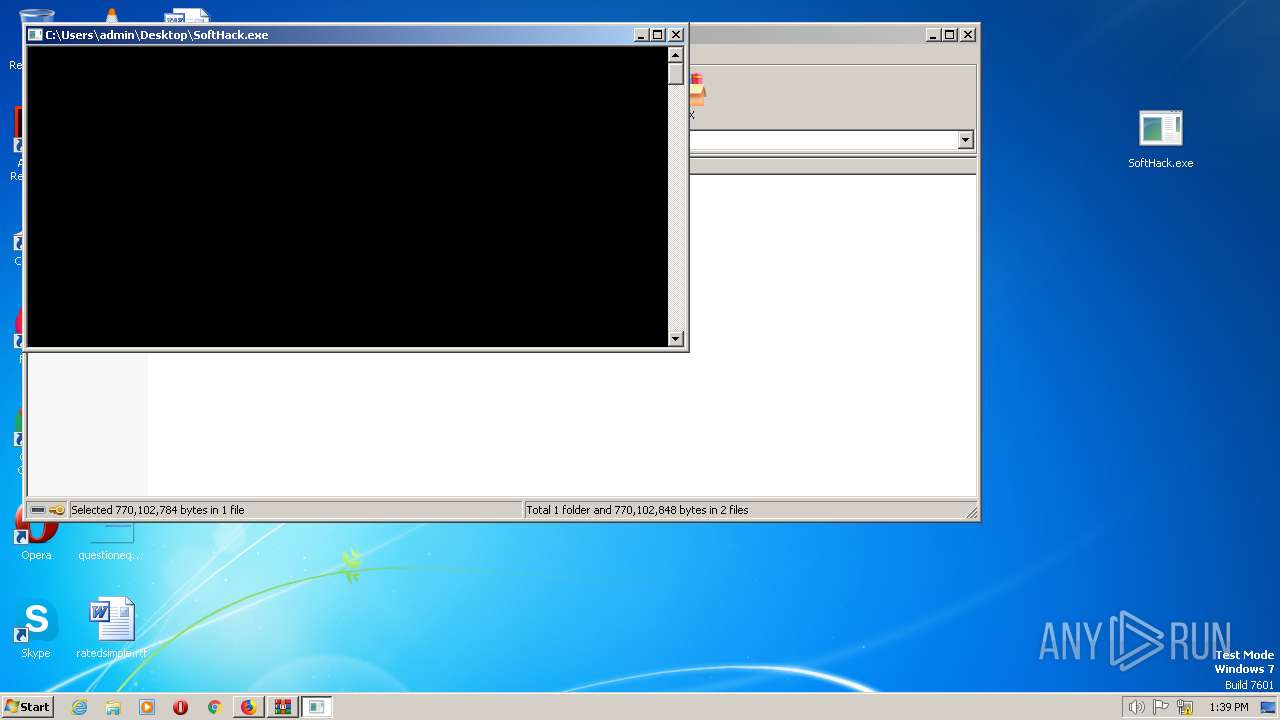
Task: Minimize the WinRAR window behind
Action: 933,35
